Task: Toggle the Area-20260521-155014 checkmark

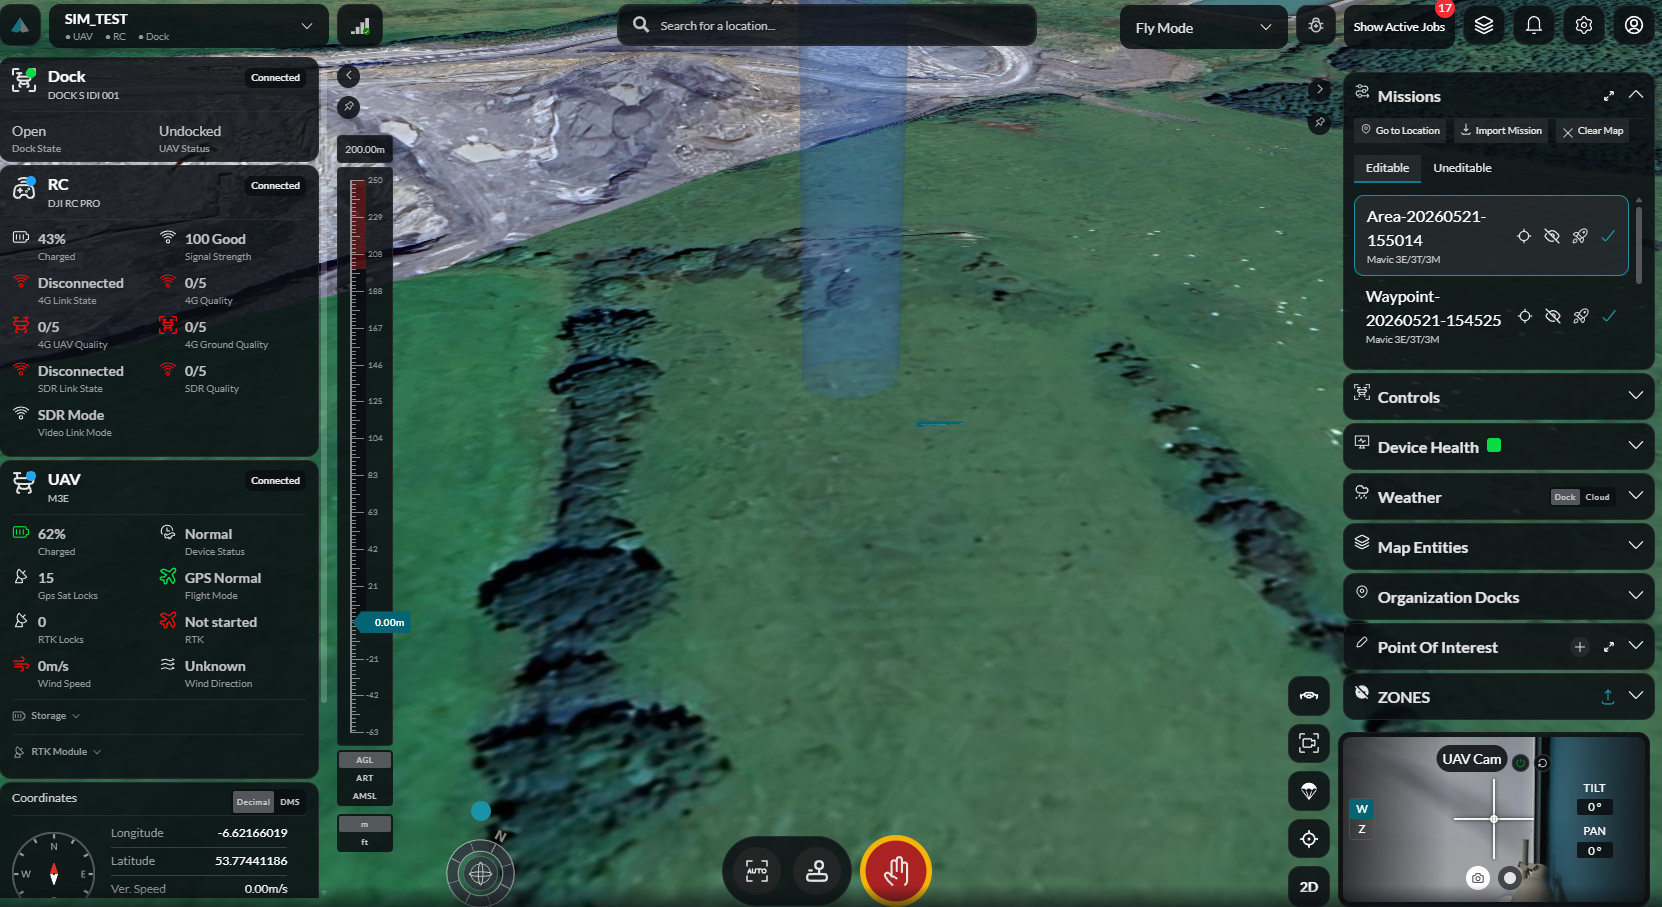Action: pos(1608,236)
